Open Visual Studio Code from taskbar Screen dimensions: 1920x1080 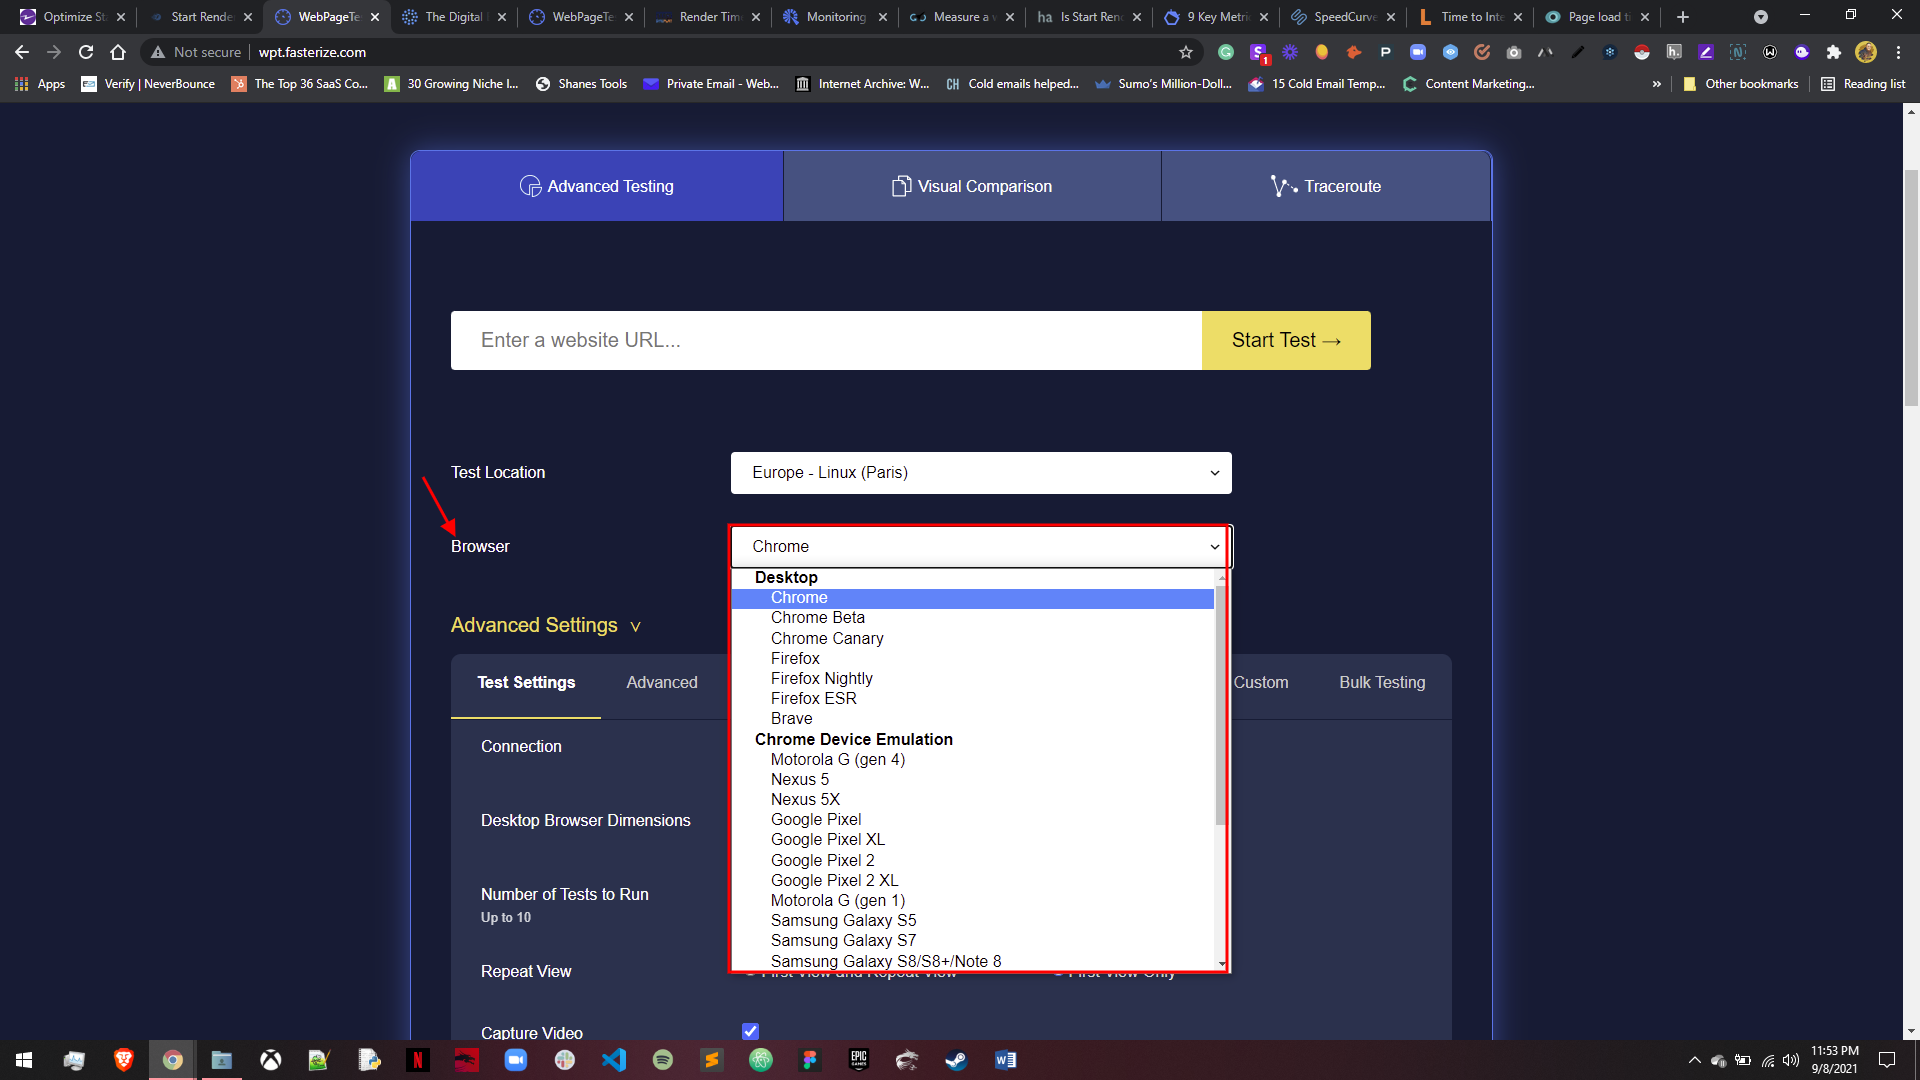coord(613,1060)
